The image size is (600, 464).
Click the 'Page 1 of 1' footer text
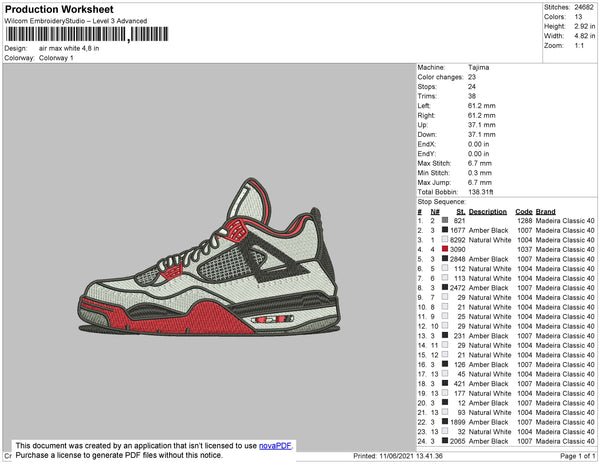pos(578,456)
